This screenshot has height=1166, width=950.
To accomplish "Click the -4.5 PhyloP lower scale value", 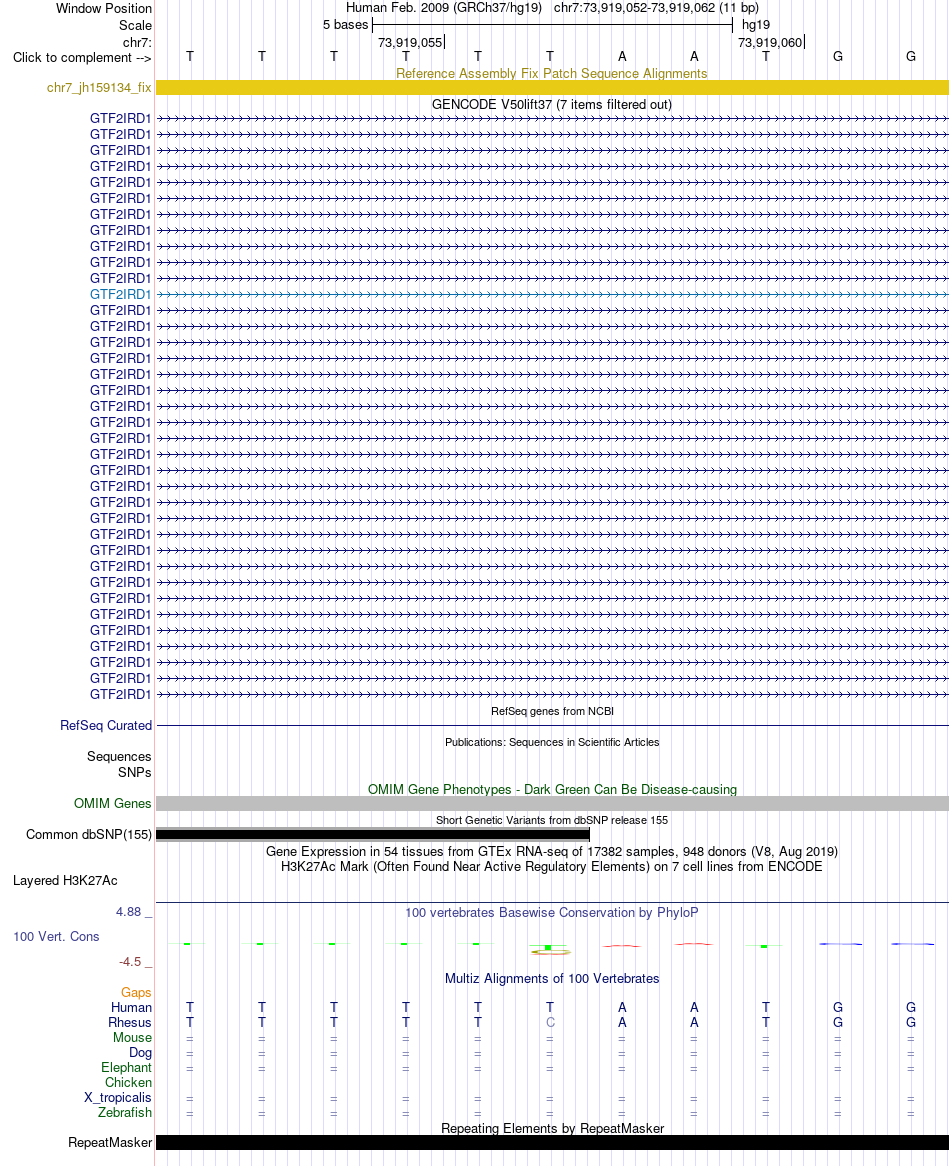I will pyautogui.click(x=130, y=962).
